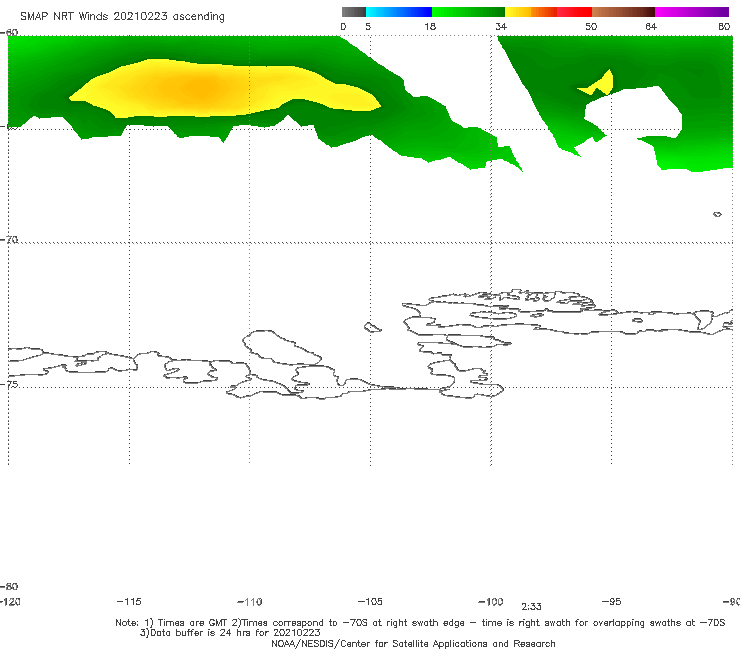
Task: Pick the green segment of the wind color bar
Action: click(469, 12)
